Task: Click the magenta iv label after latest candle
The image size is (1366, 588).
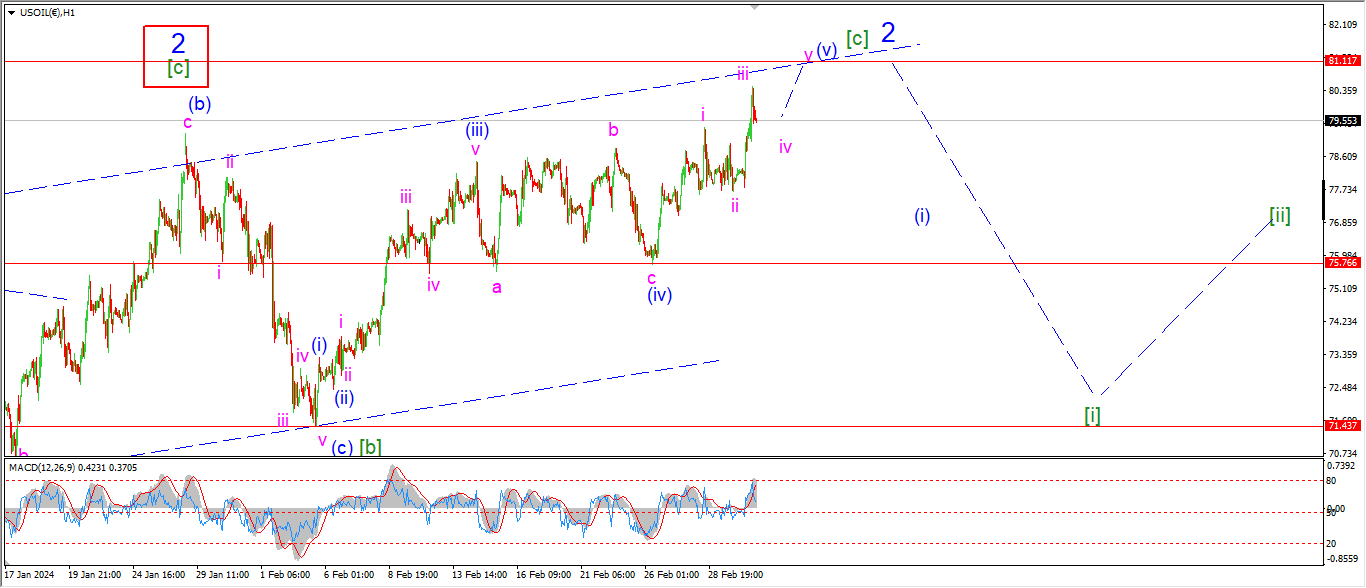Action: tap(785, 148)
